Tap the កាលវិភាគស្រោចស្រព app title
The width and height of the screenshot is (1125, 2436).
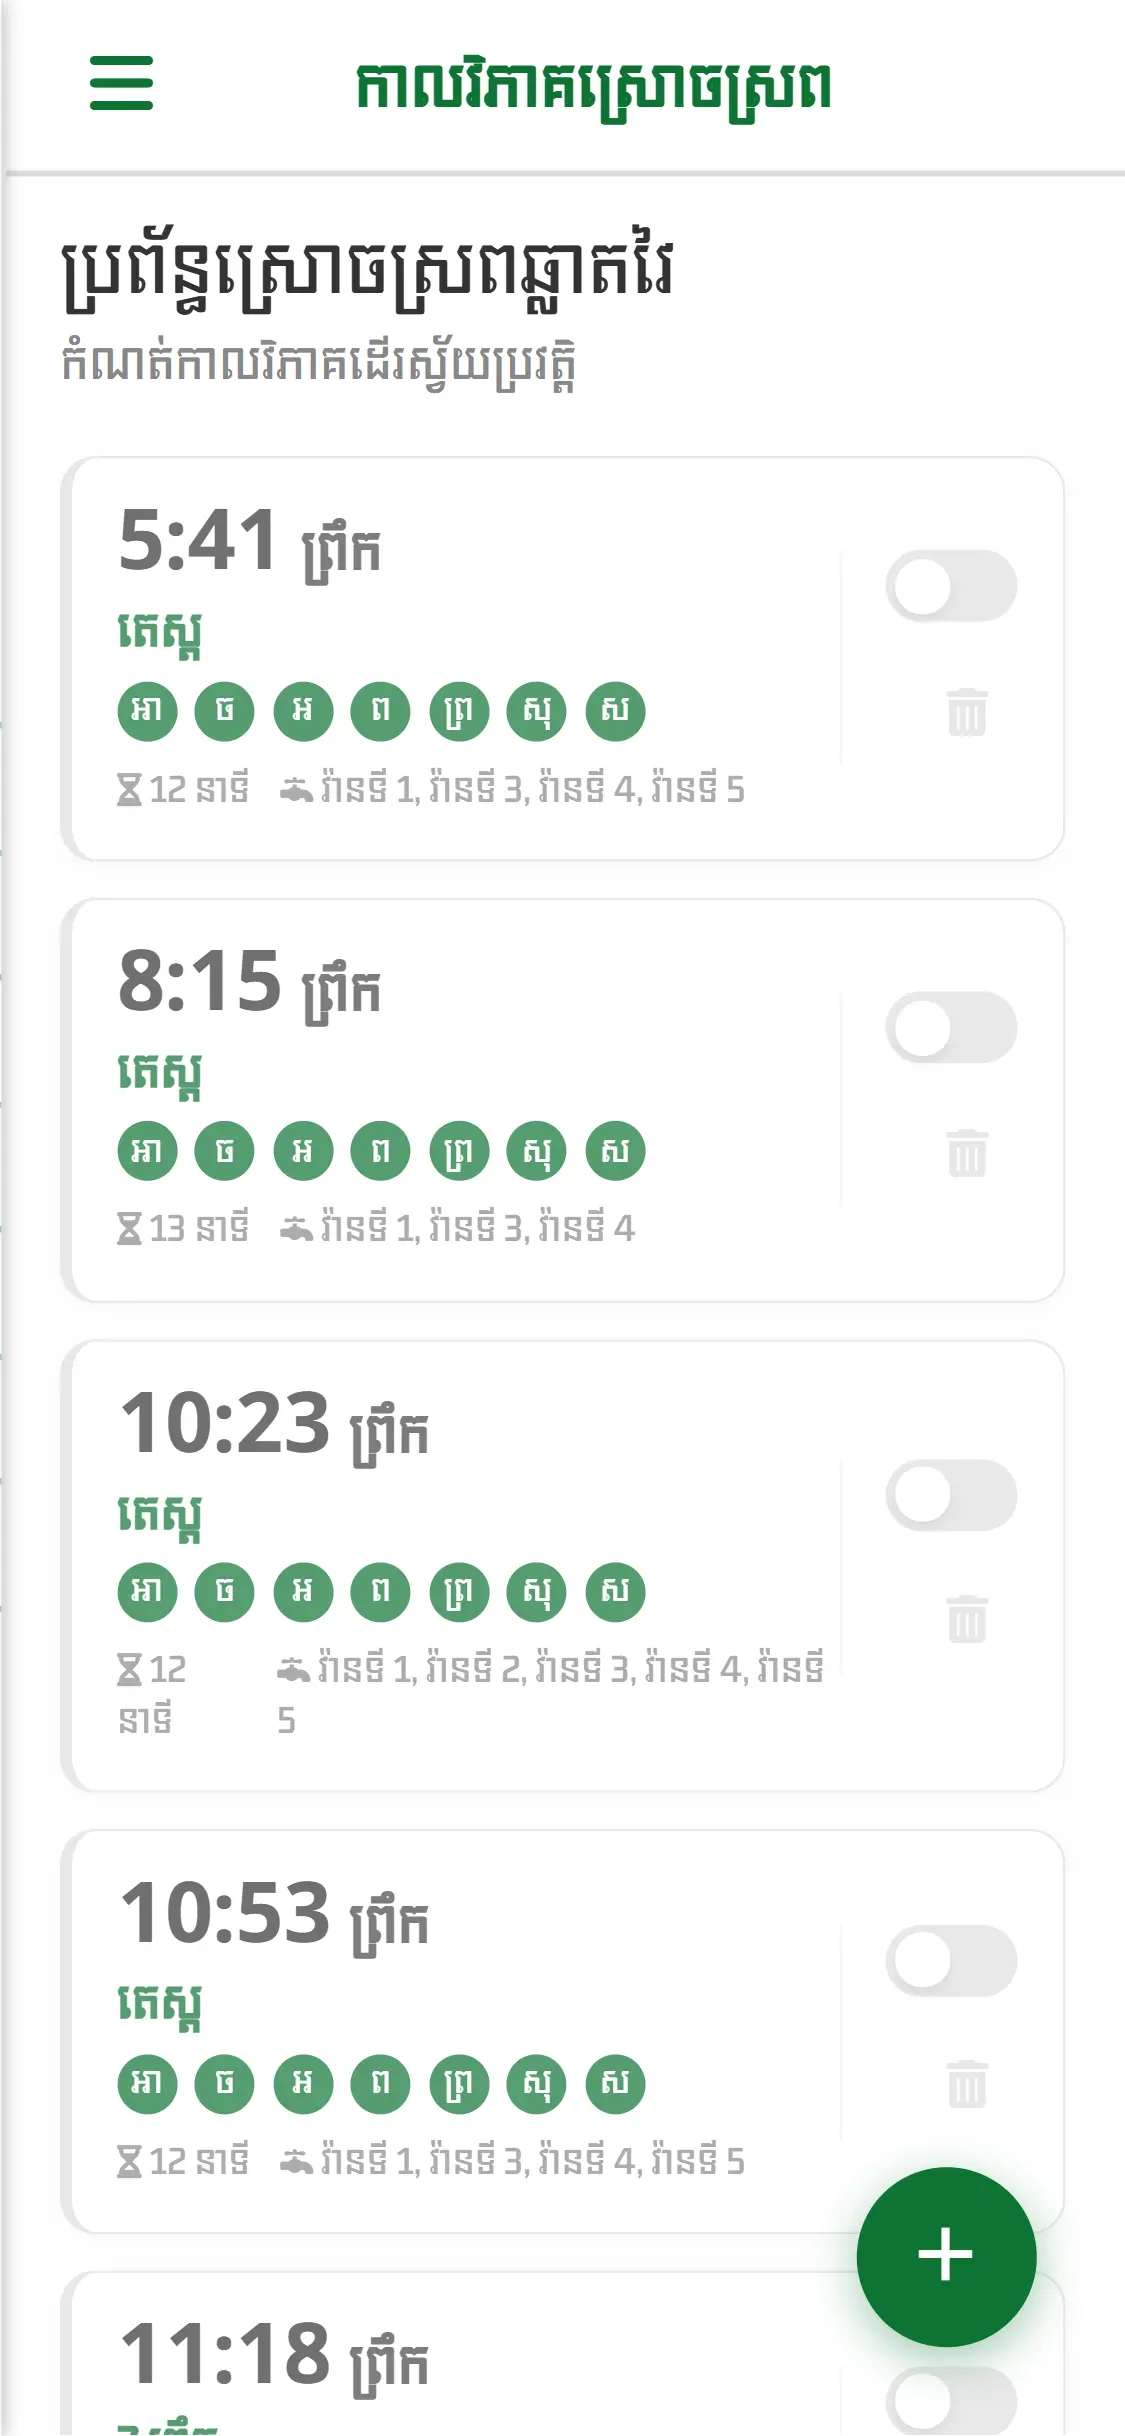click(x=593, y=87)
